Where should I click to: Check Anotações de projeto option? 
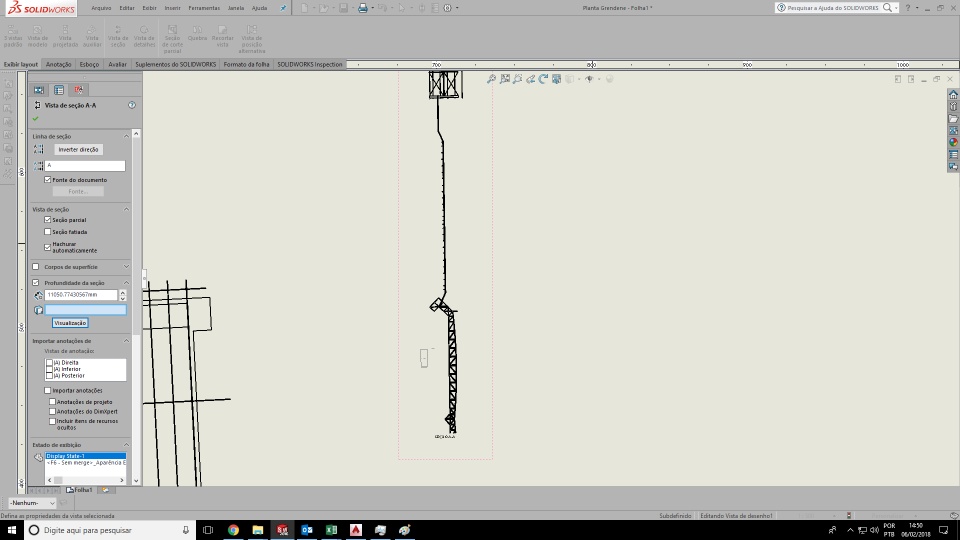53,402
